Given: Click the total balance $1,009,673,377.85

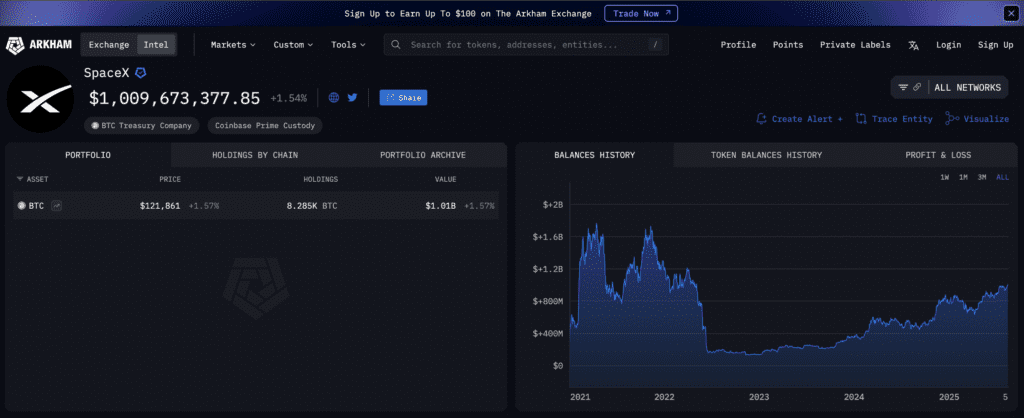Looking at the screenshot, I should pyautogui.click(x=174, y=98).
